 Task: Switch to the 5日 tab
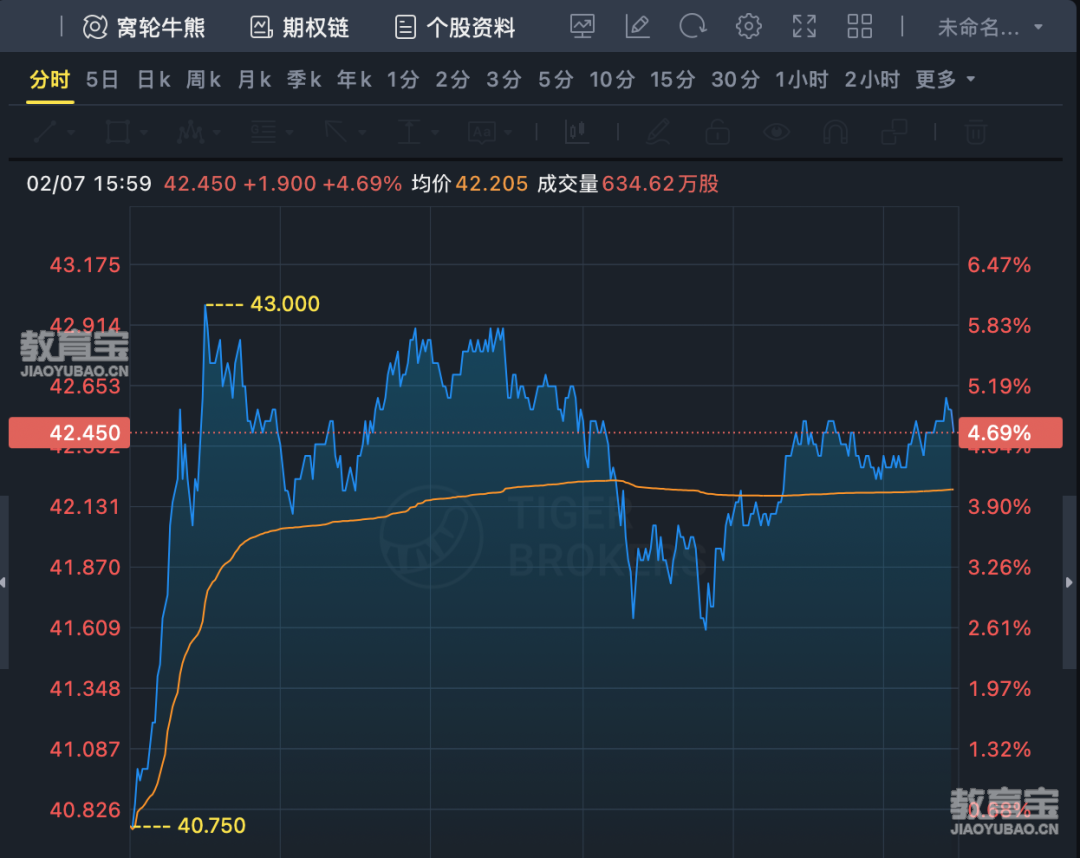tap(102, 80)
